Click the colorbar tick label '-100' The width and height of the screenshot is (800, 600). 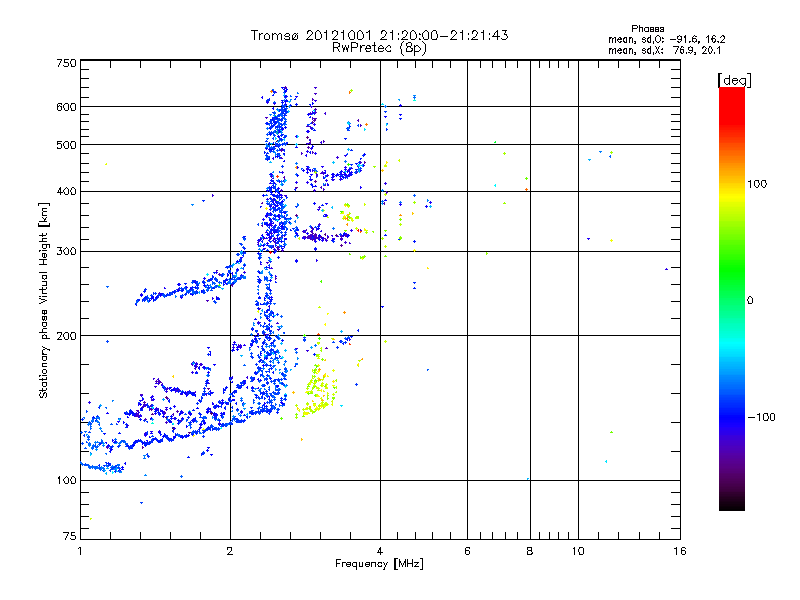(x=761, y=417)
